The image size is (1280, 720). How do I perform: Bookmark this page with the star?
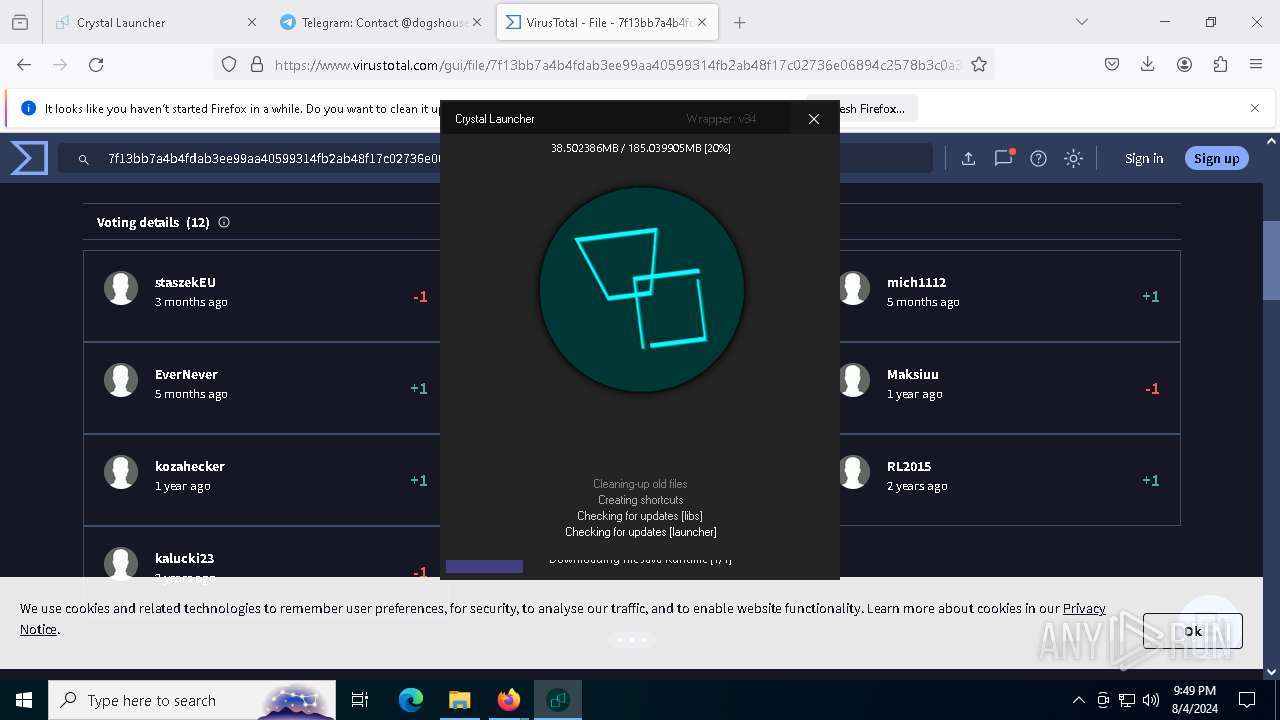click(x=979, y=64)
